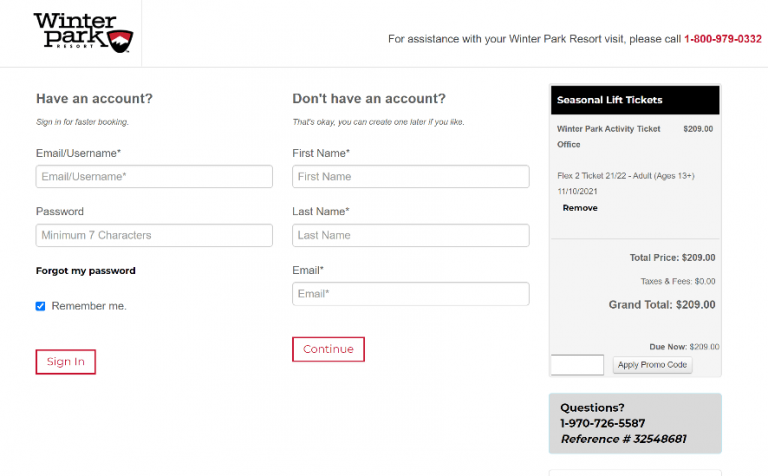Submit with the Sign In button
768x476 pixels.
pos(66,362)
